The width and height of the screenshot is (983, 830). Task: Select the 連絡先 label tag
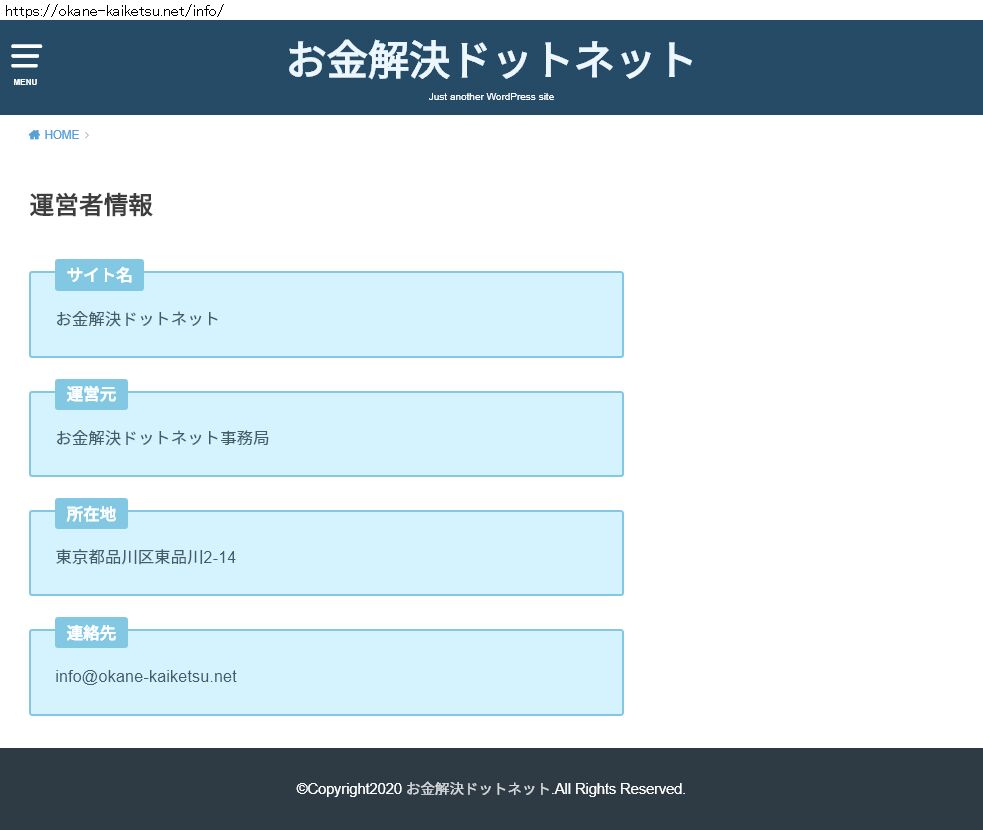coord(91,633)
